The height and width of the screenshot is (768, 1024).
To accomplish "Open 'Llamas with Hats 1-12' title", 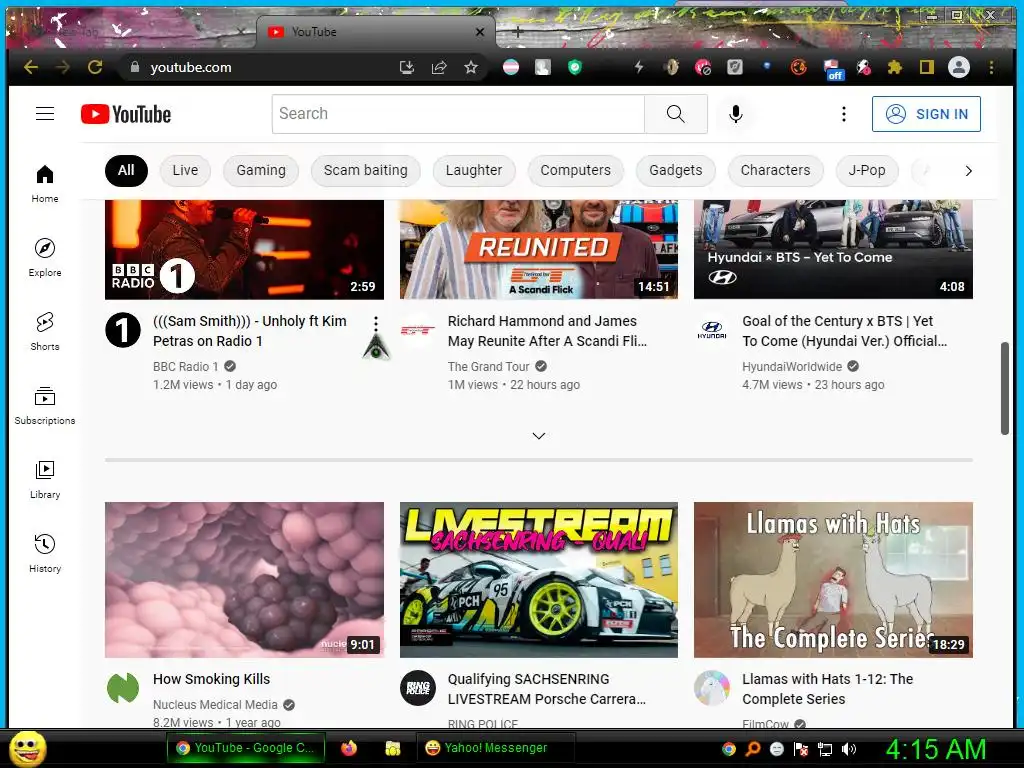I will (827, 689).
